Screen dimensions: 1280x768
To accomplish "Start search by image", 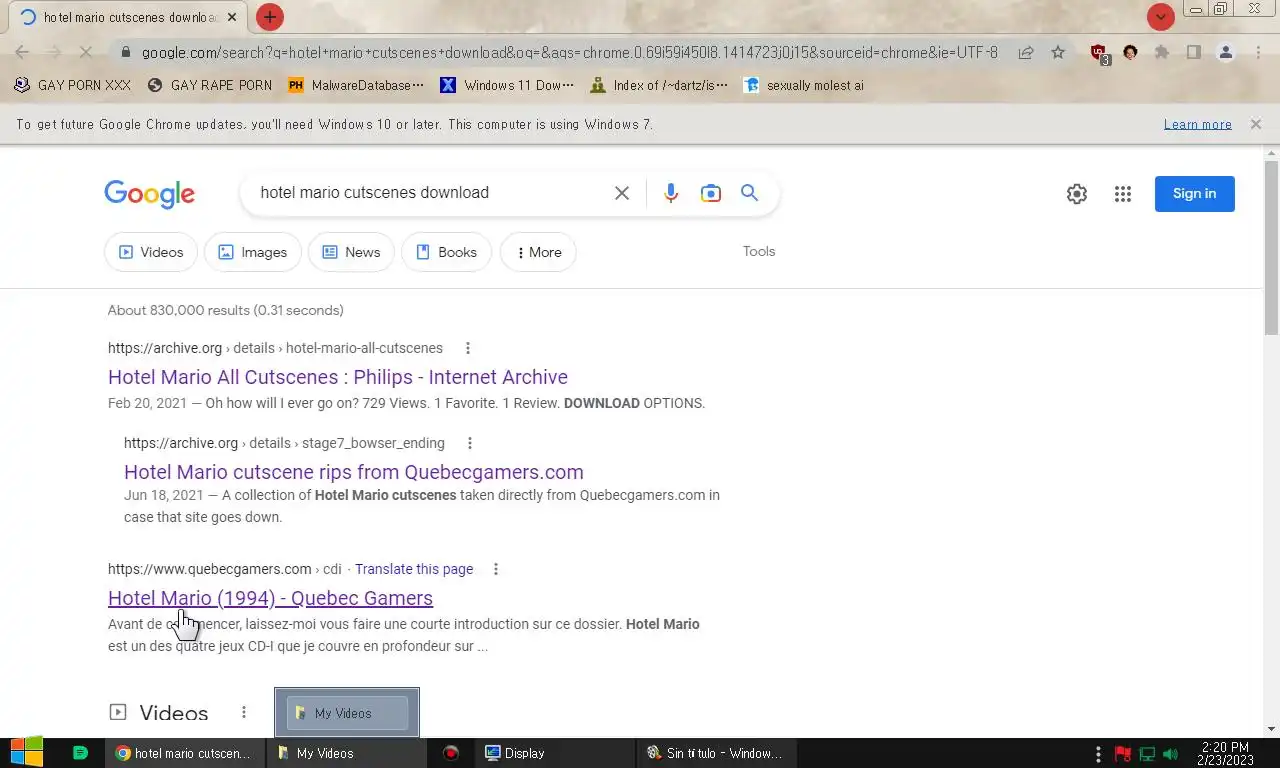I will click(711, 193).
